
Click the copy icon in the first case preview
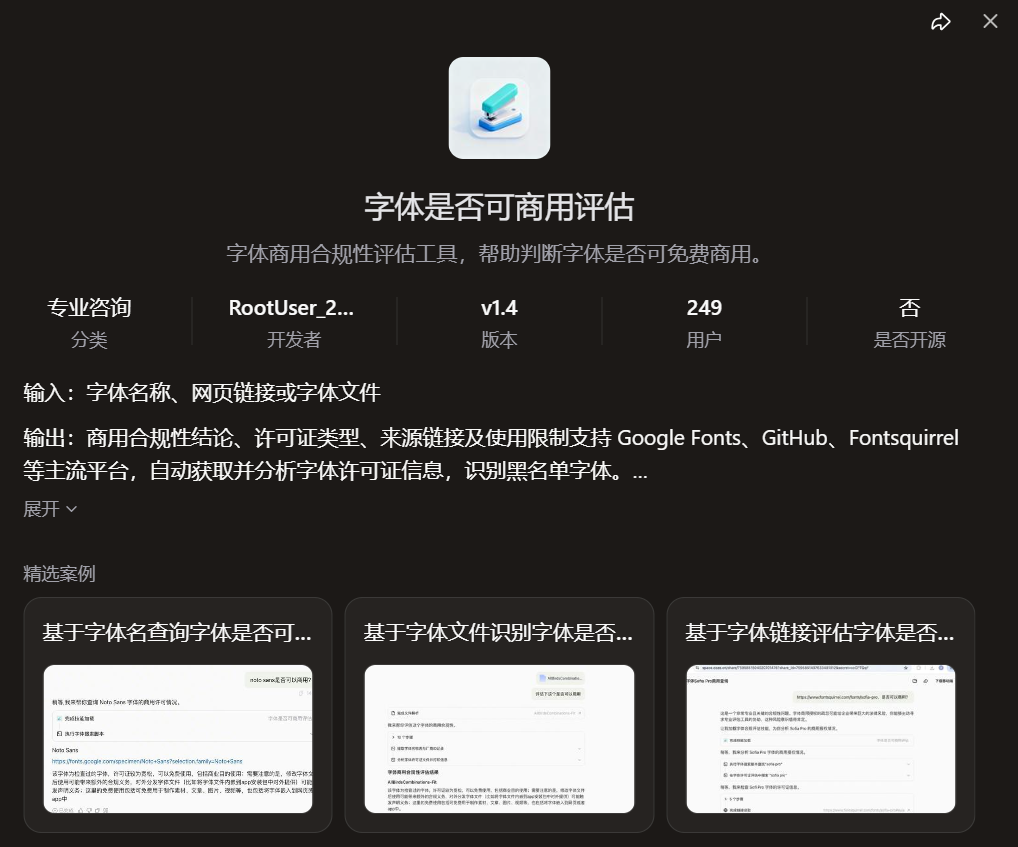pos(97,810)
